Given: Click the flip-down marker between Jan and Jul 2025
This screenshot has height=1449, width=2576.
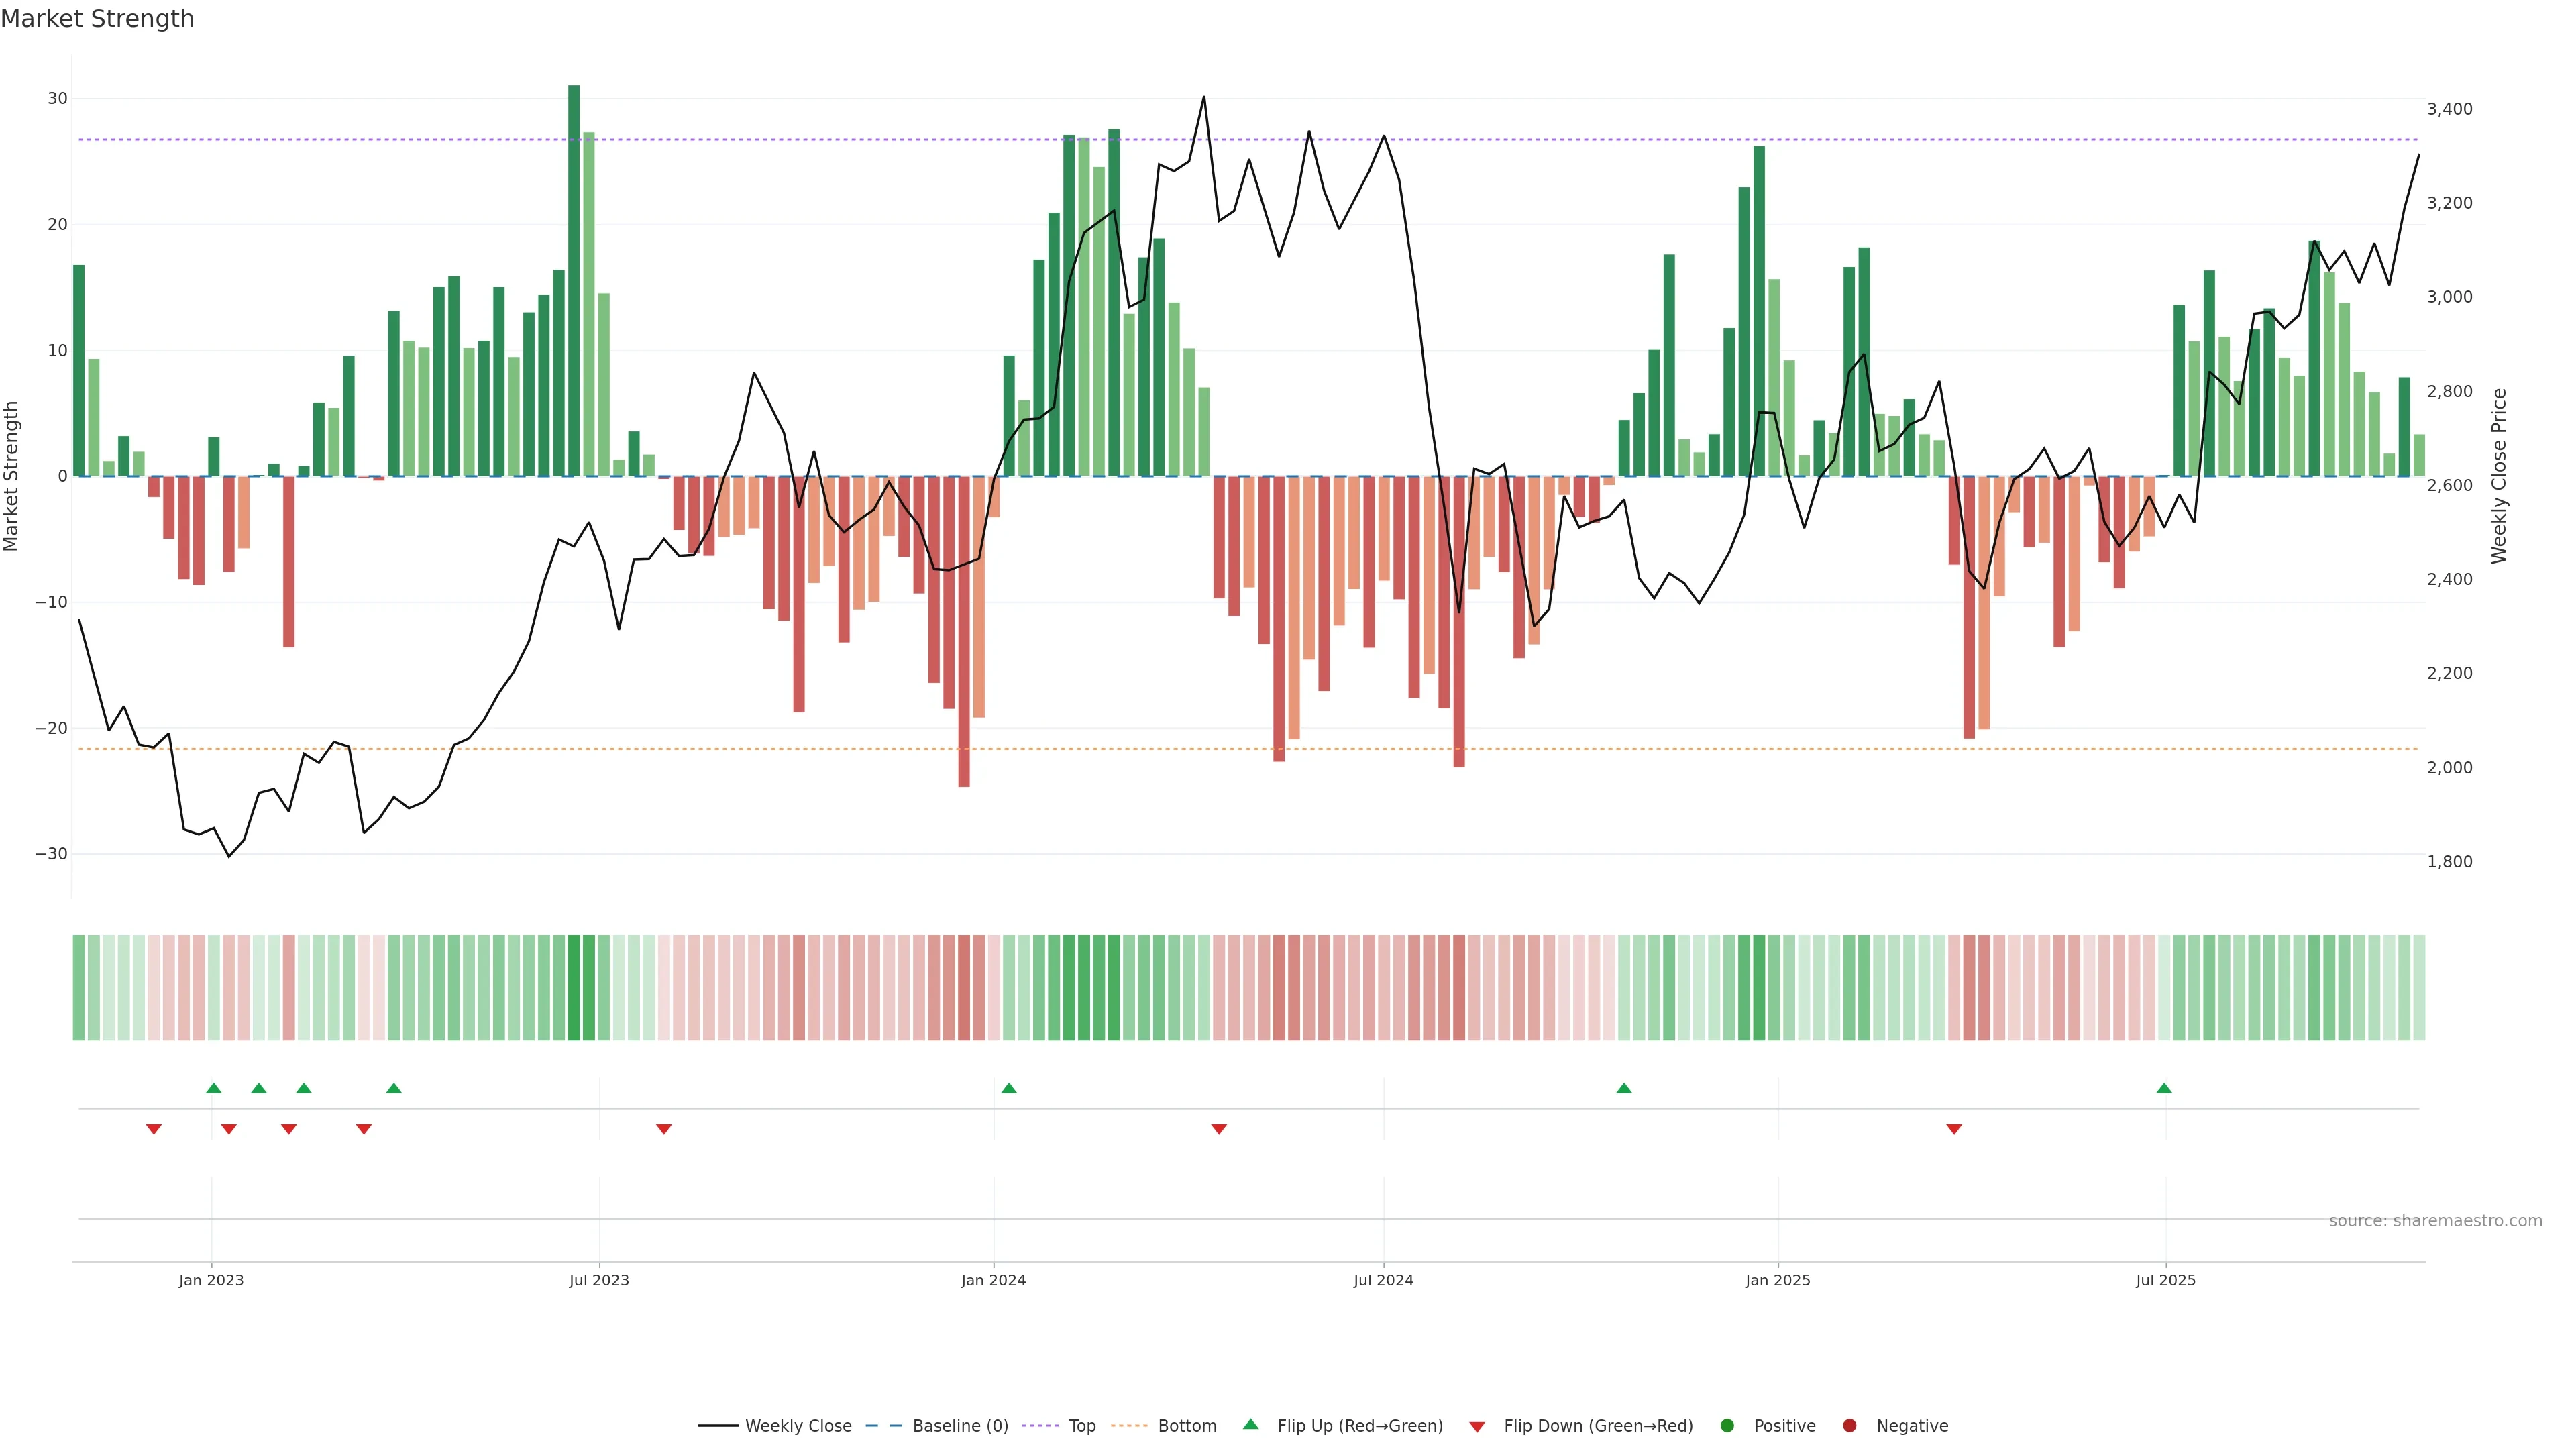Looking at the screenshot, I should 1954,1129.
